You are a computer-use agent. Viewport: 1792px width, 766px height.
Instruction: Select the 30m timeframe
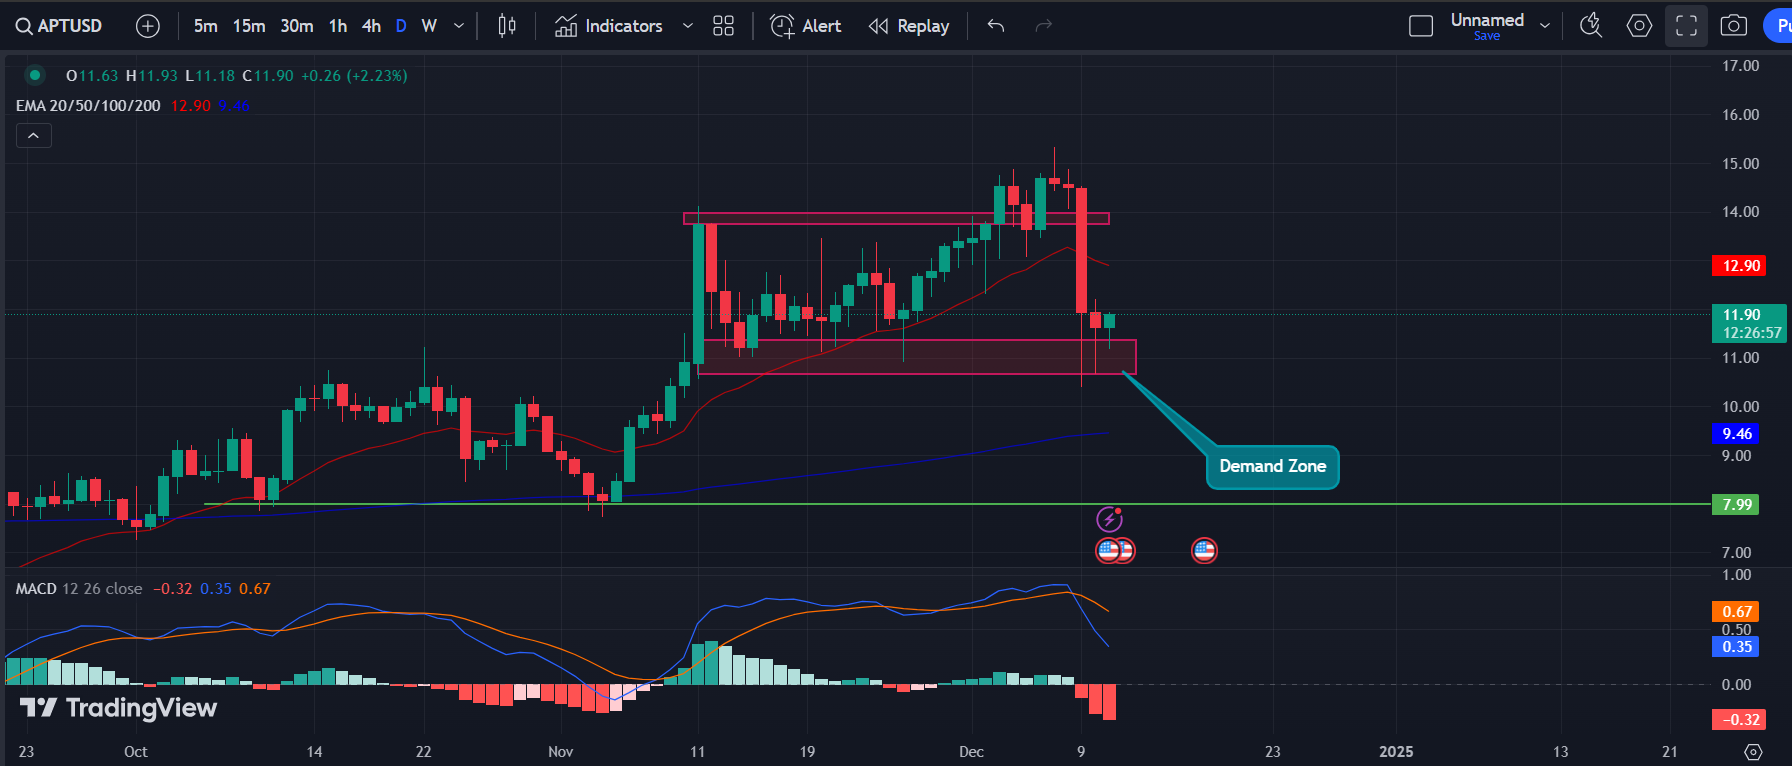coord(296,26)
